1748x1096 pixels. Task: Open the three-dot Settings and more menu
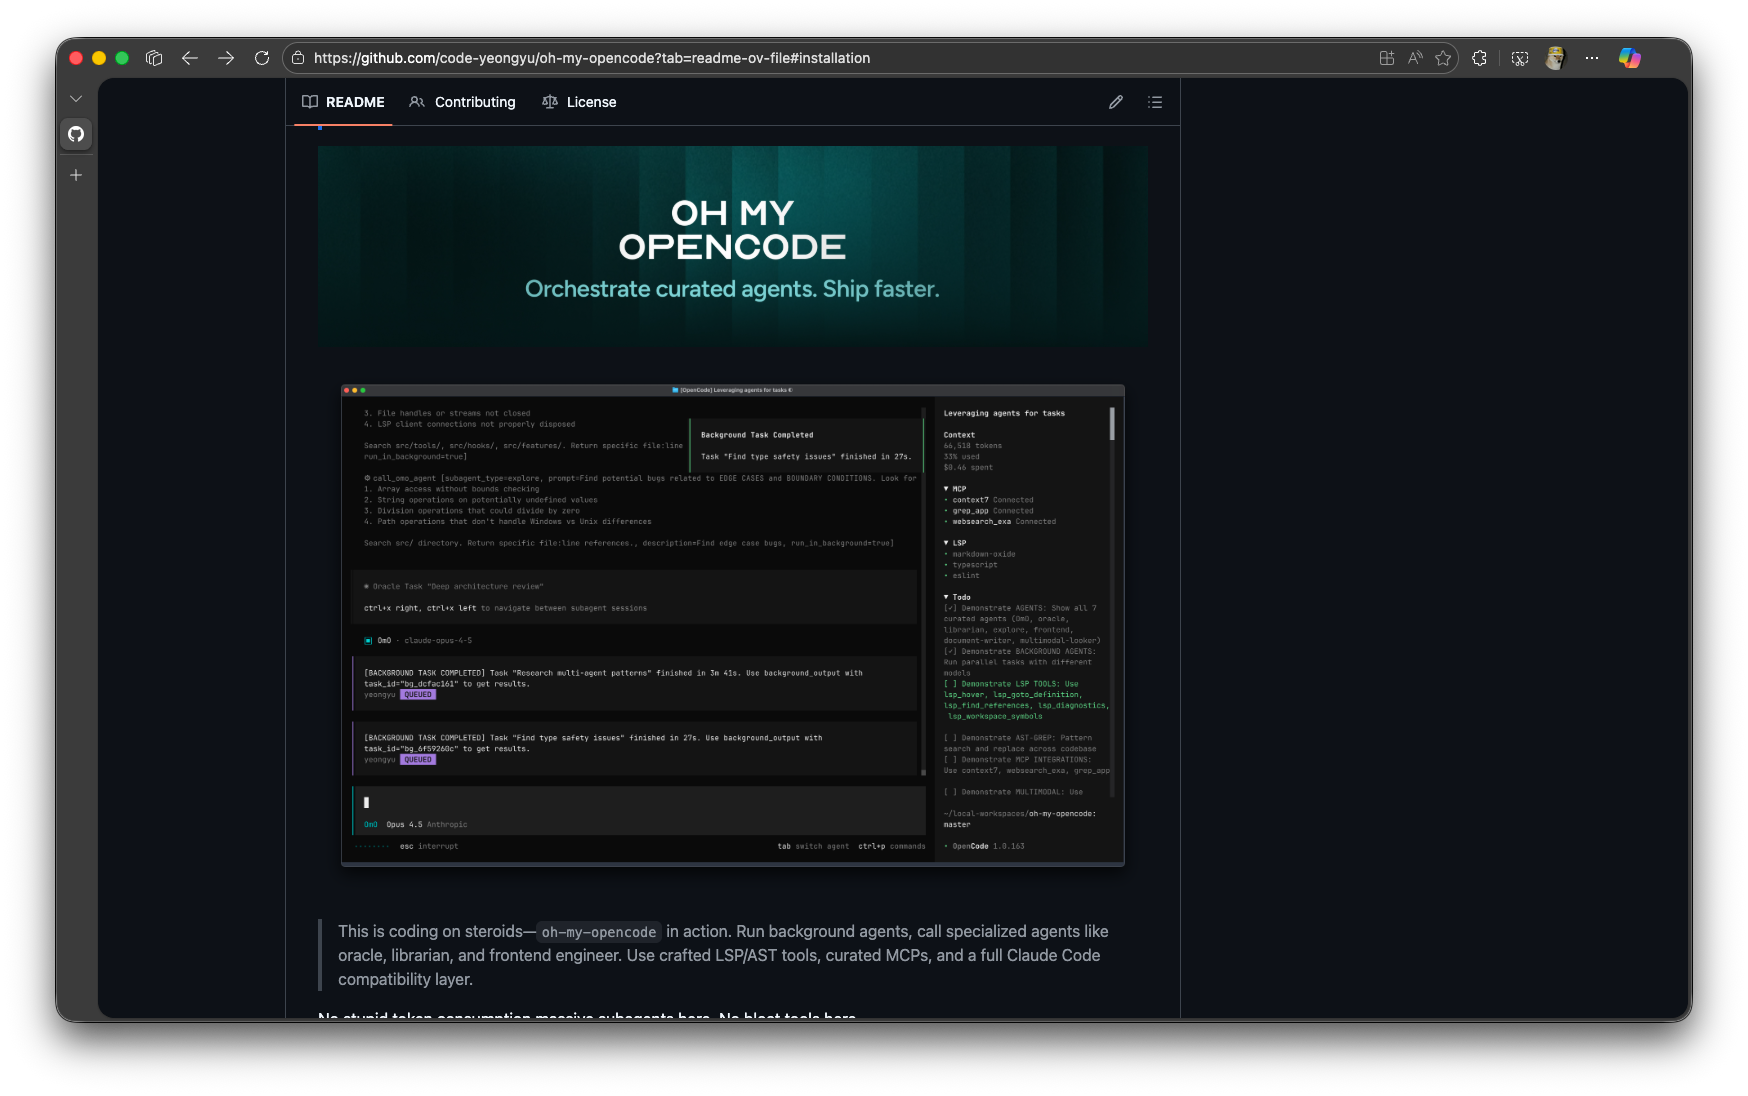click(1592, 58)
